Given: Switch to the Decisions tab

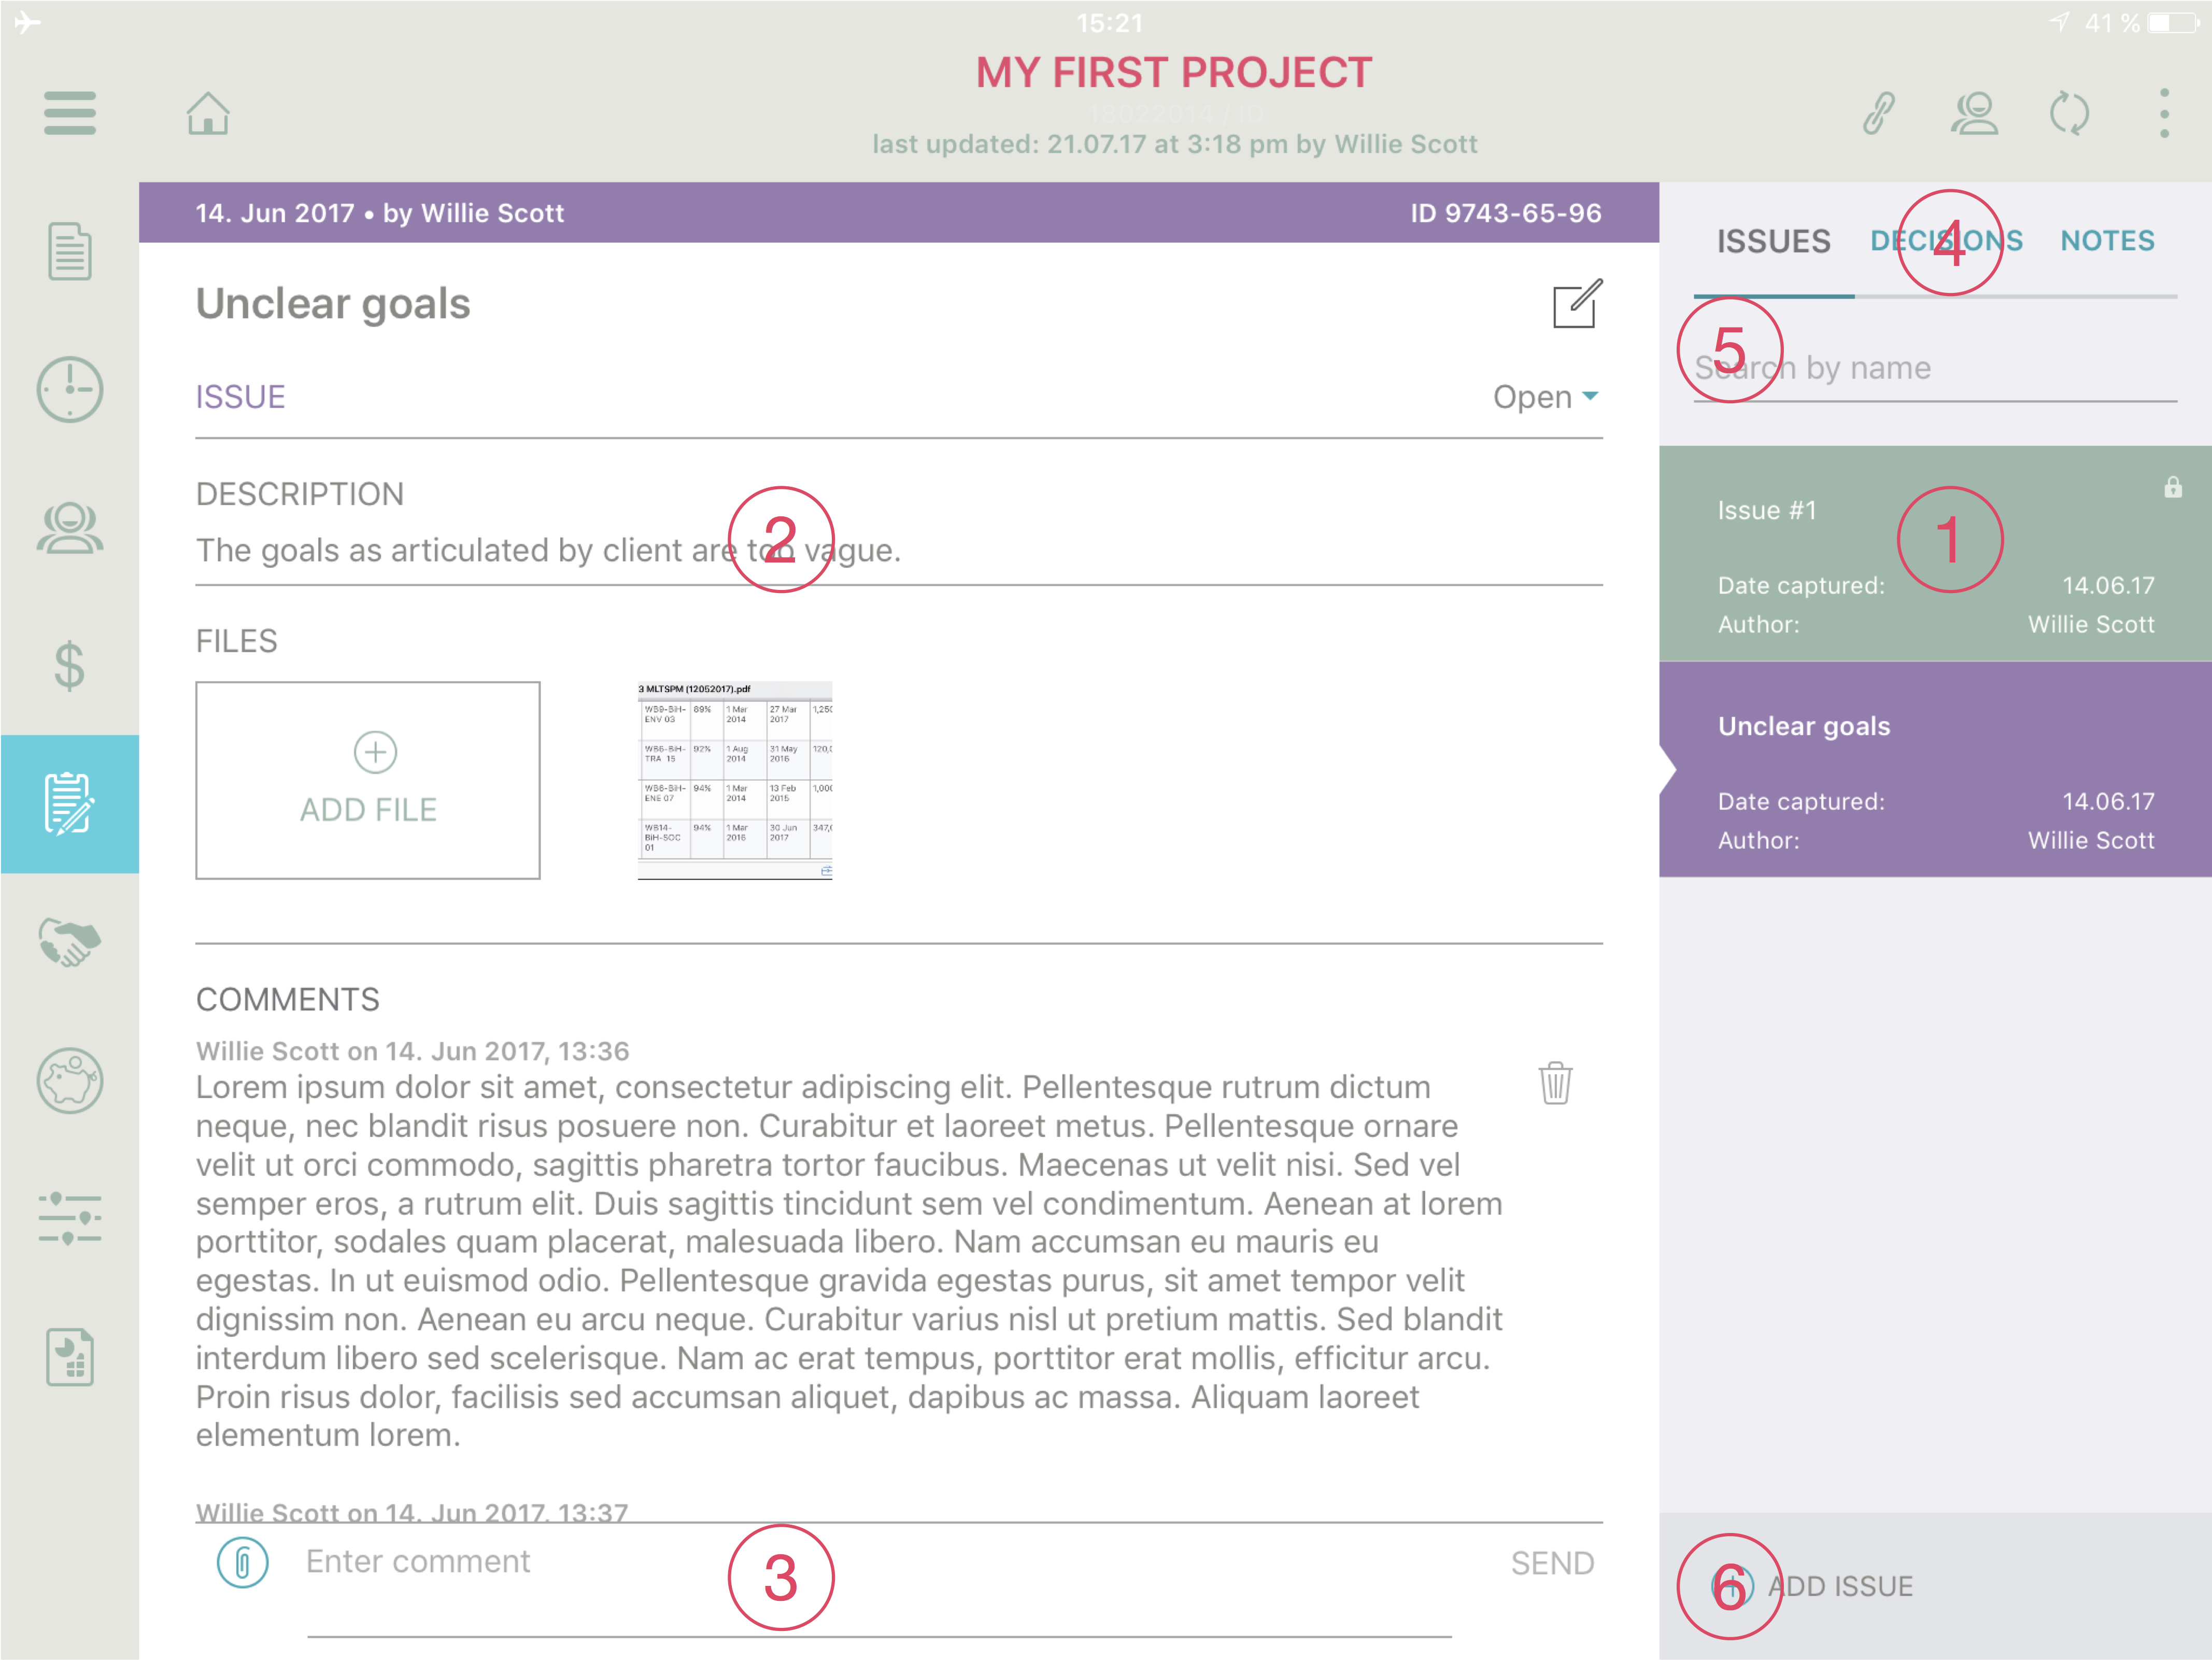Looking at the screenshot, I should coord(1946,241).
